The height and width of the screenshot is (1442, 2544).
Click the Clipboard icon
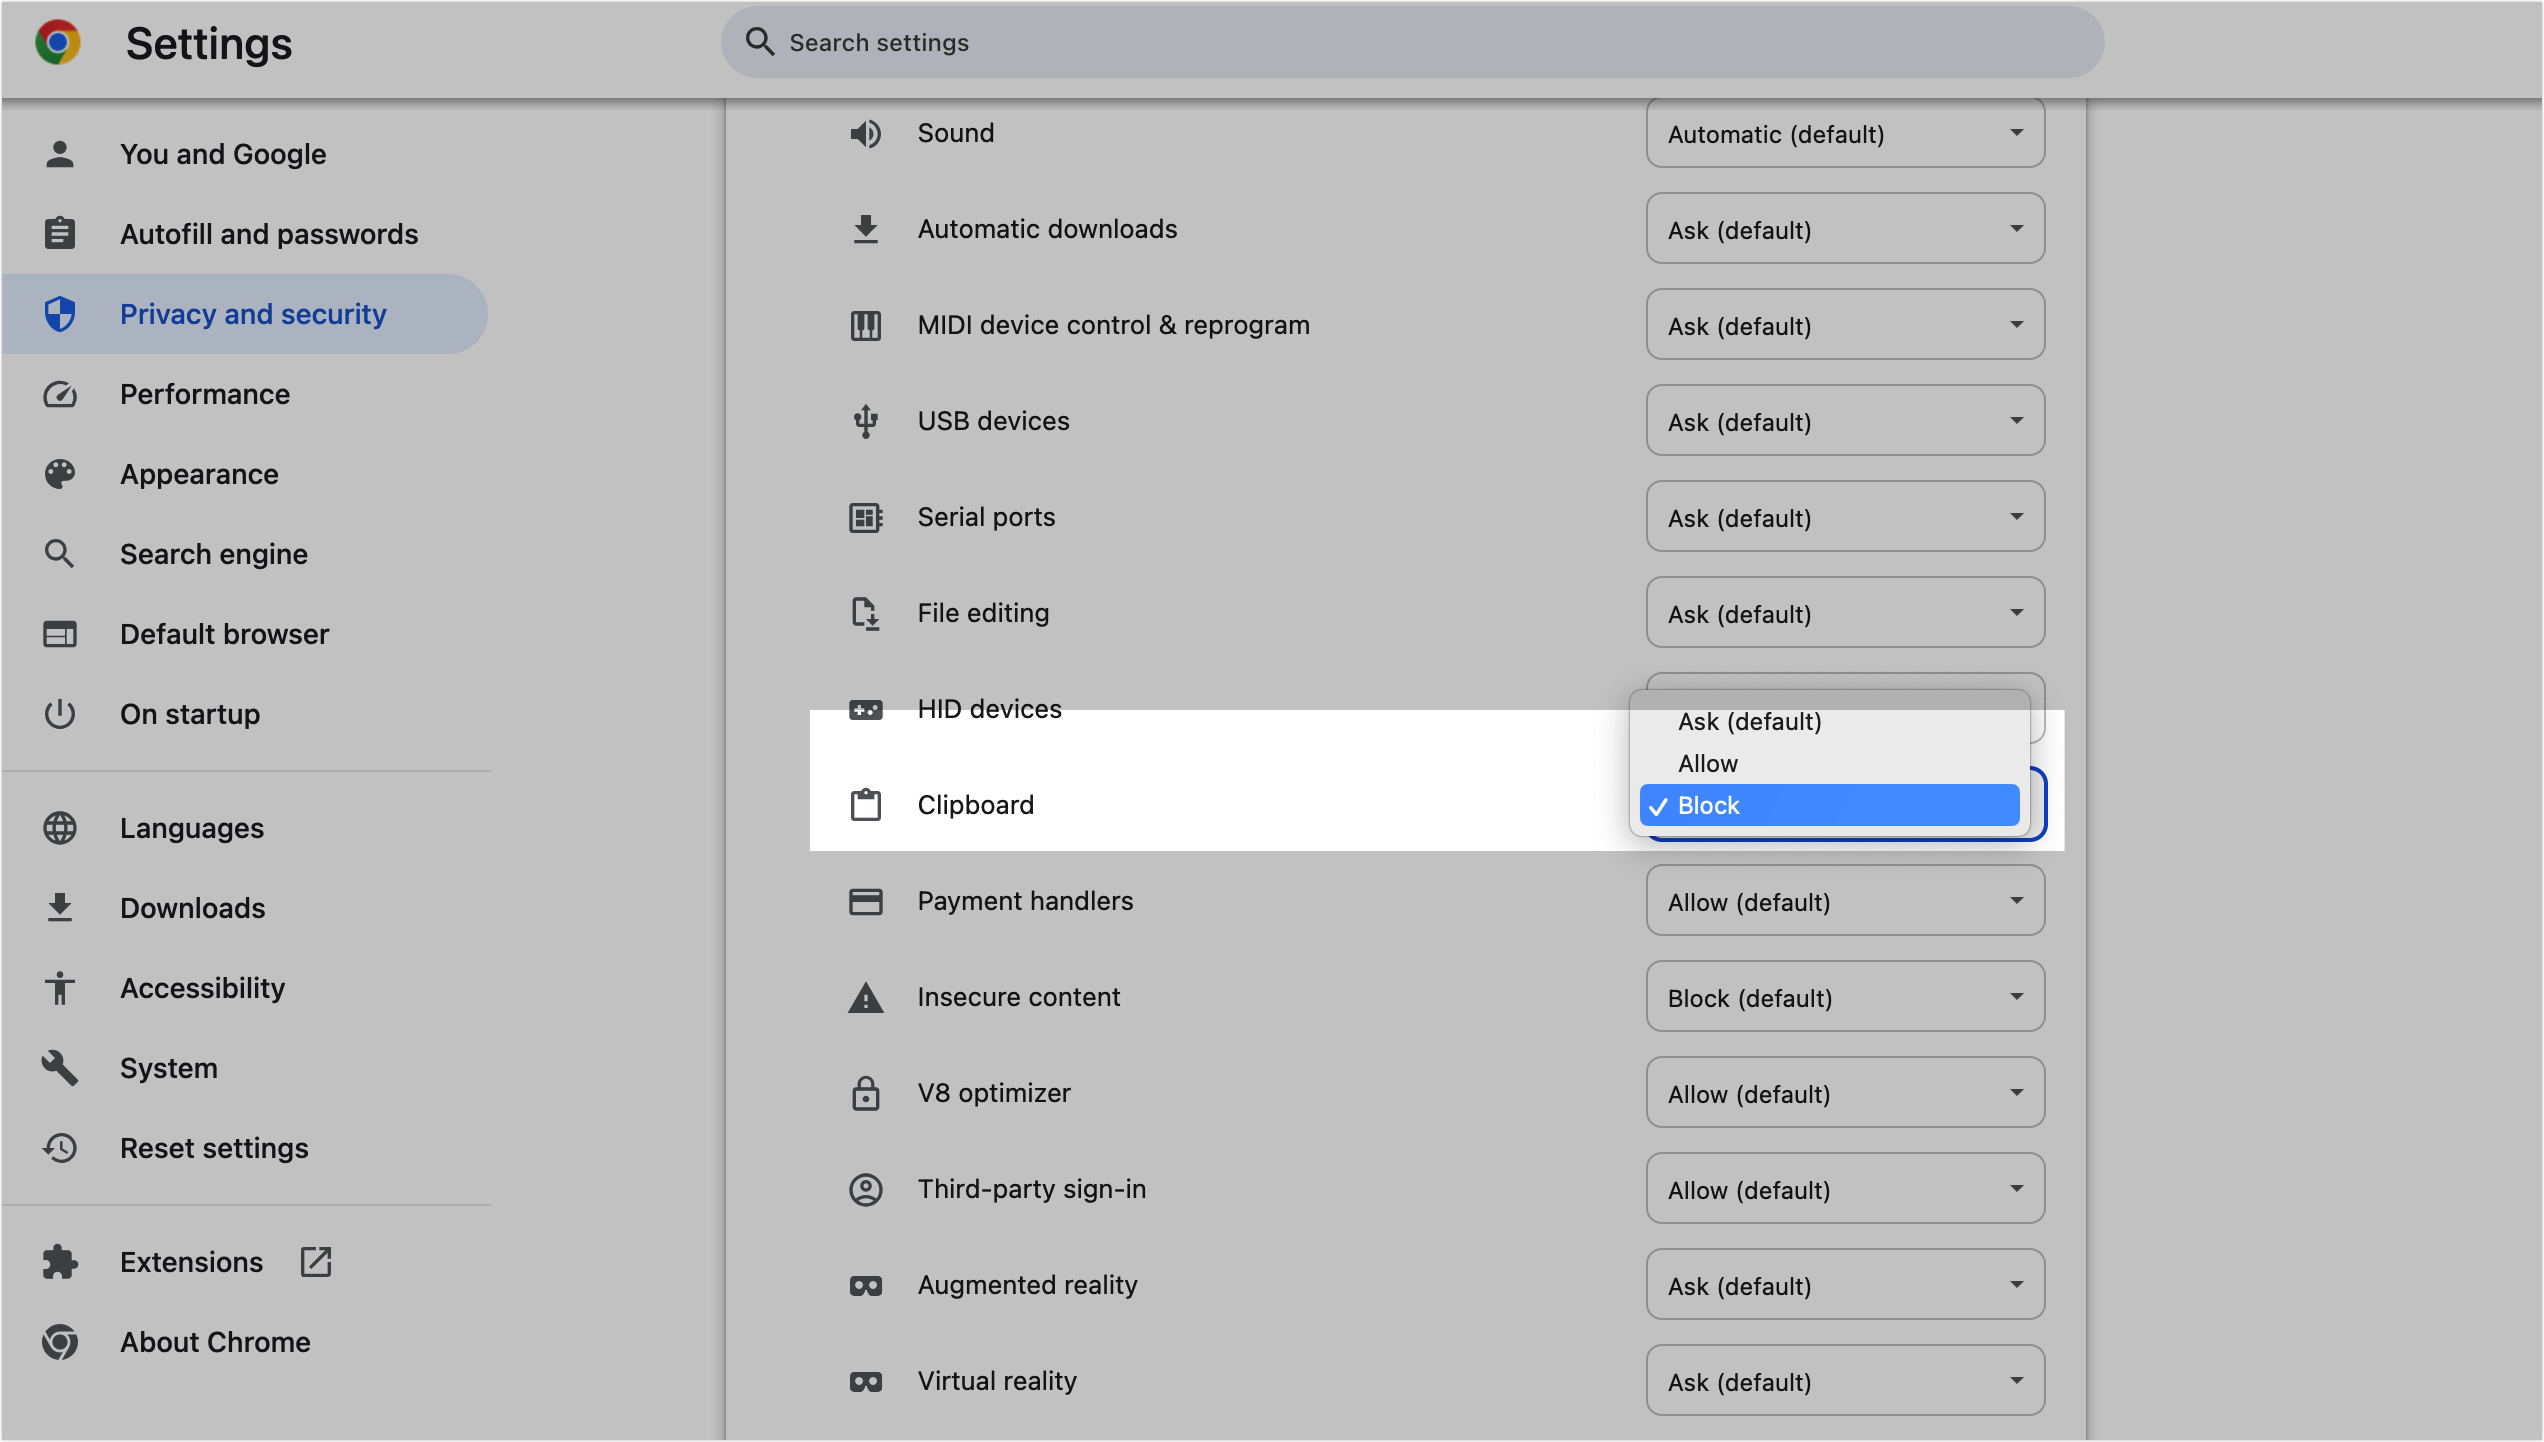pyautogui.click(x=864, y=804)
